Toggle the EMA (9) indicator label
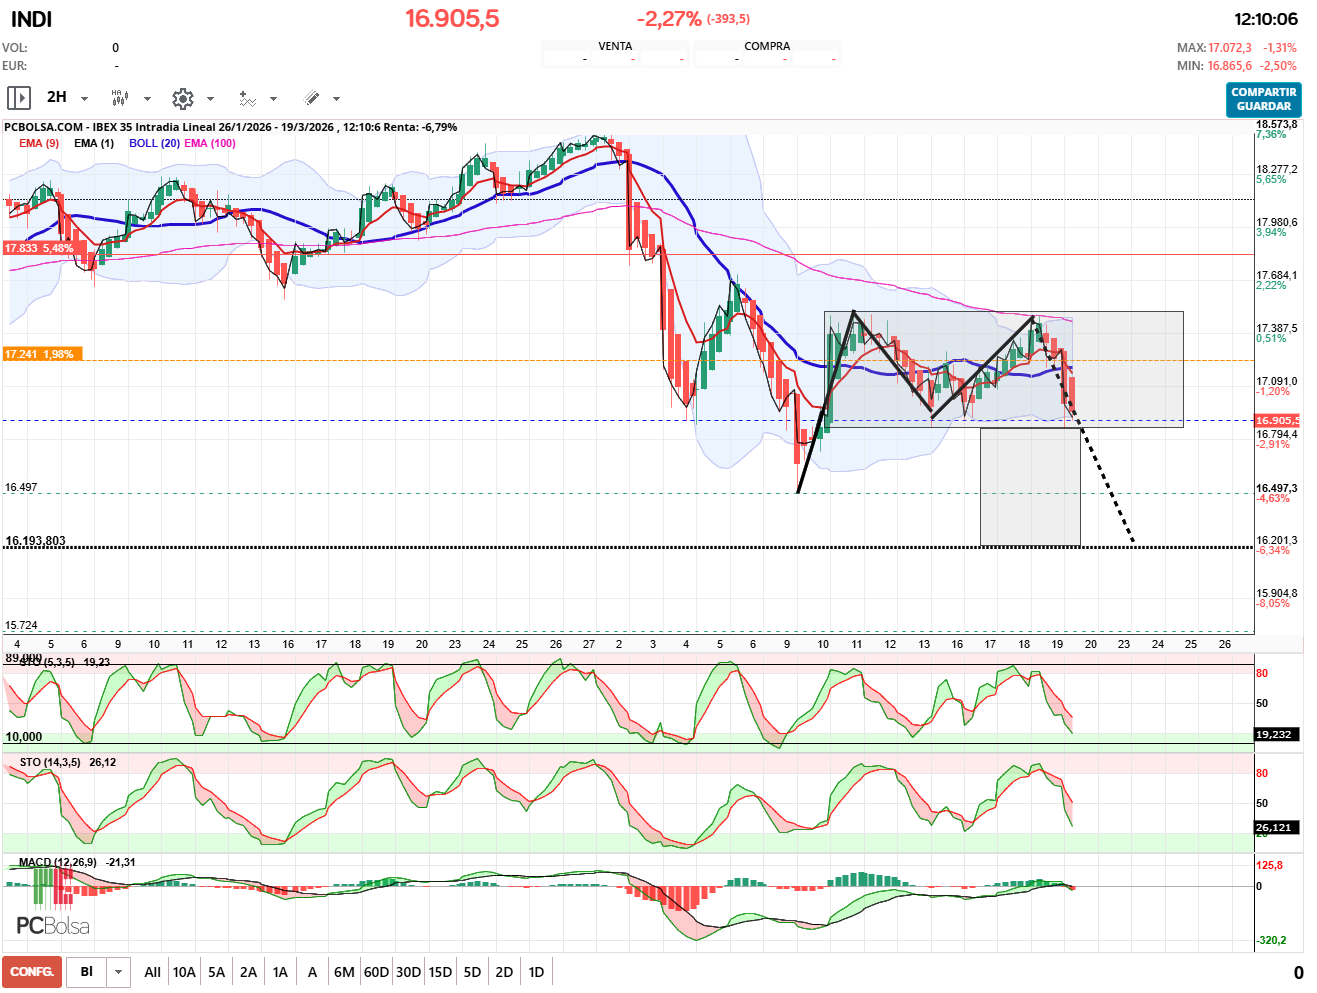The image size is (1317, 993). click(39, 143)
